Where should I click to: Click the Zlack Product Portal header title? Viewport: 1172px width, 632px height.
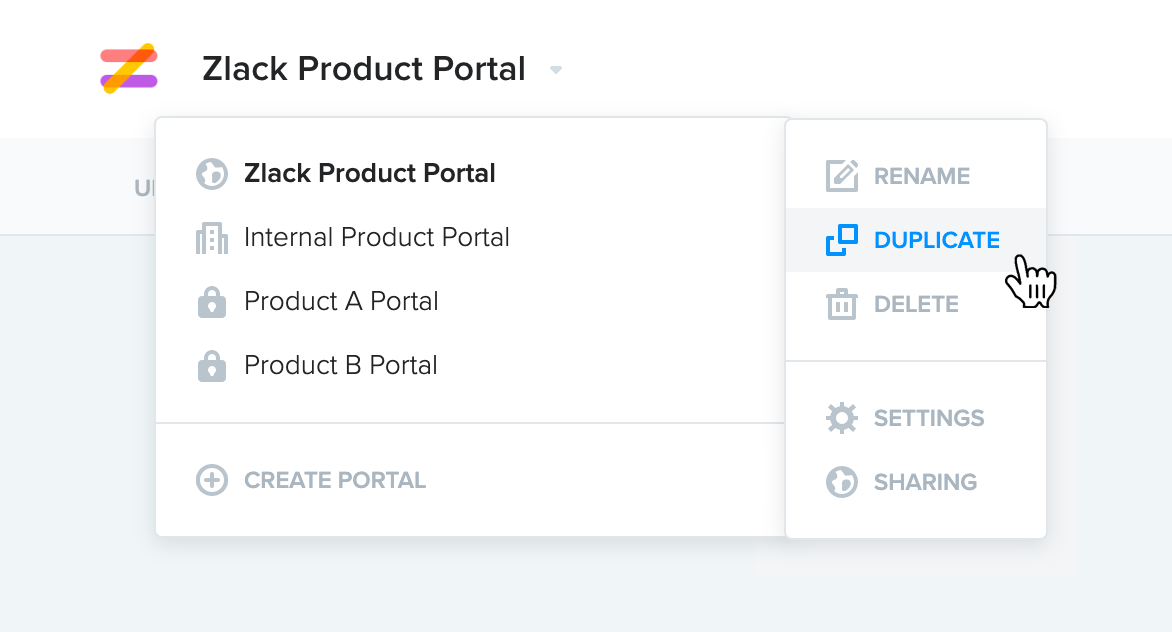click(x=364, y=69)
